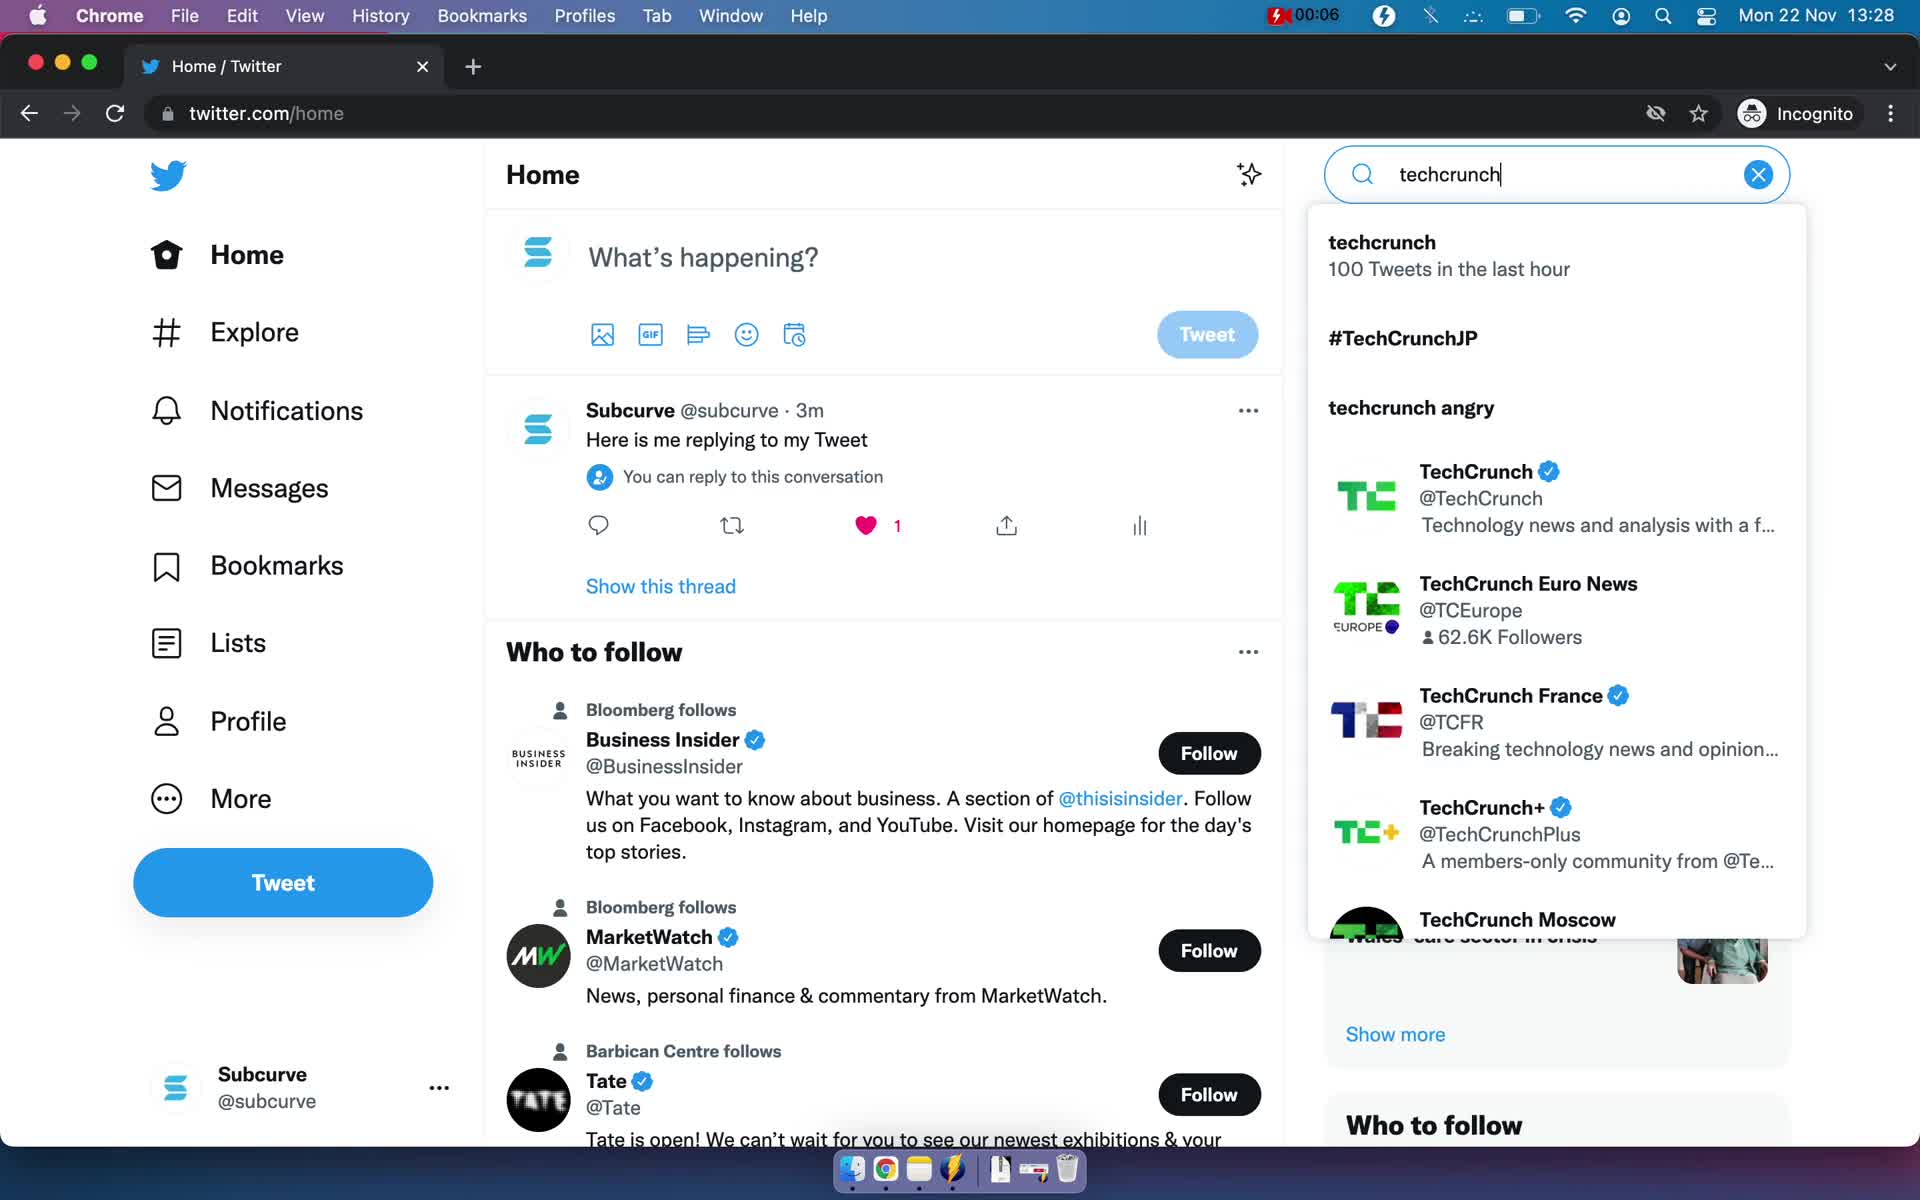Open Bookmarks in the sidebar
Viewport: 1920px width, 1200px height.
pyautogui.click(x=247, y=566)
